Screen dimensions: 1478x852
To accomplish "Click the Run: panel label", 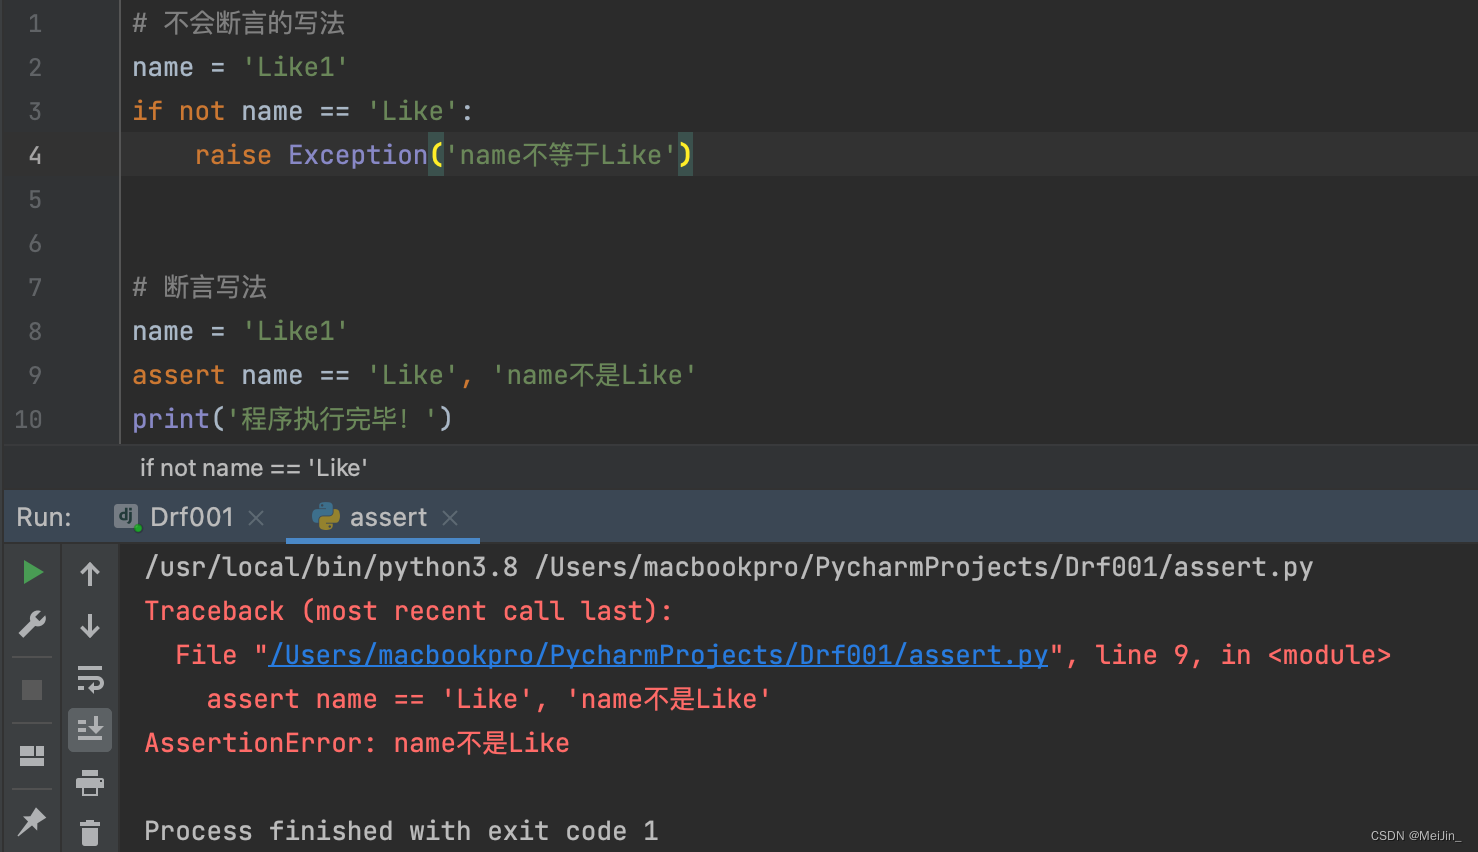I will [44, 517].
